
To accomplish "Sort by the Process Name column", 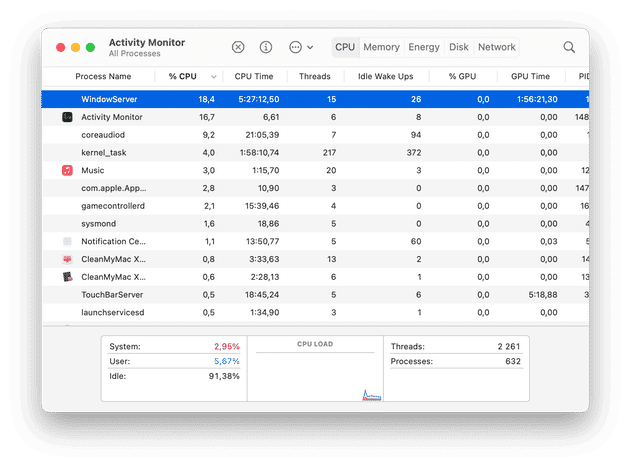I will tap(104, 76).
